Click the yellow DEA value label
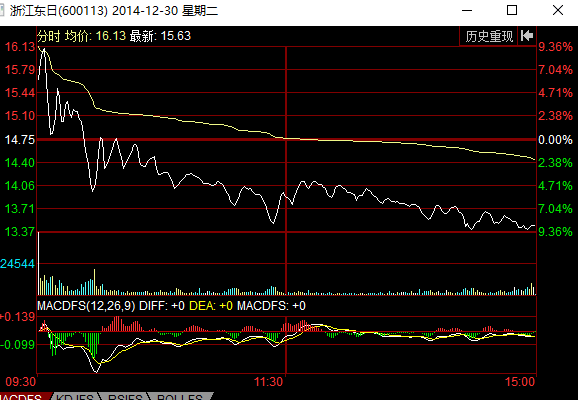This screenshot has width=578, height=400. [x=211, y=306]
